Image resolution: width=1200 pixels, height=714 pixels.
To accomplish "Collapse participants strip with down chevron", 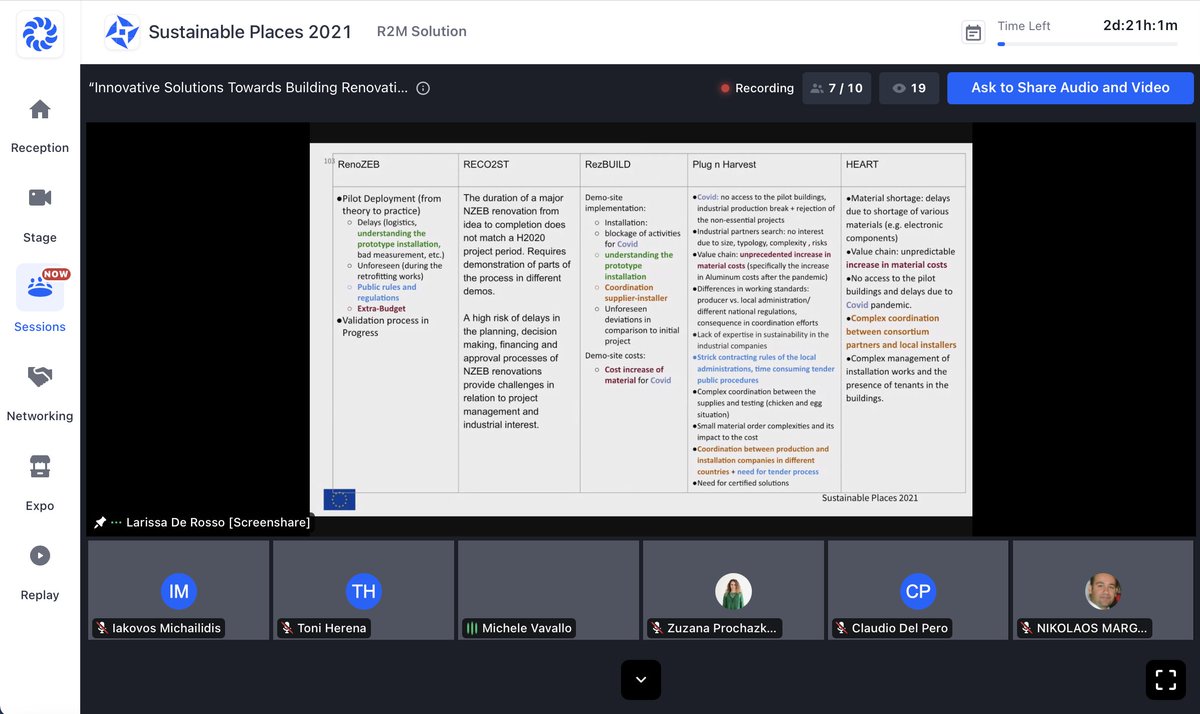I will (x=641, y=680).
